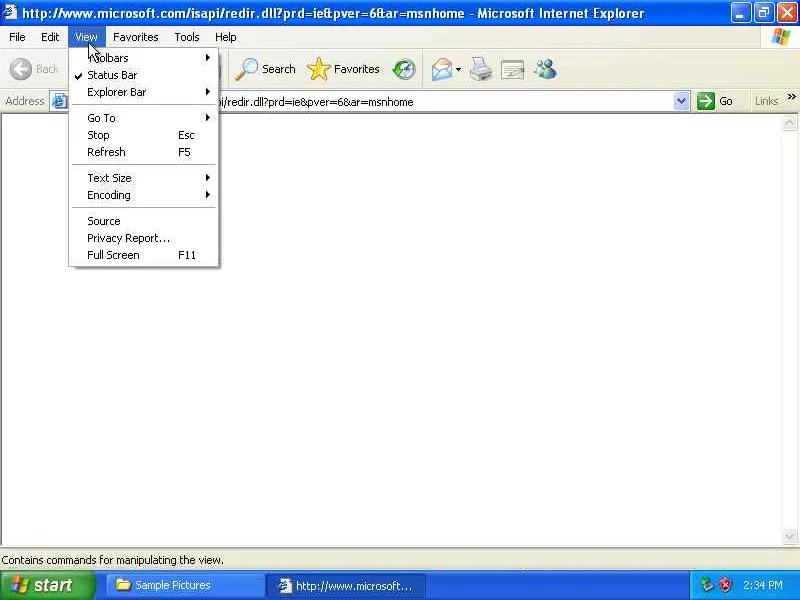This screenshot has height=600, width=800.
Task: Open the Mail button dropdown arrow
Action: (458, 69)
